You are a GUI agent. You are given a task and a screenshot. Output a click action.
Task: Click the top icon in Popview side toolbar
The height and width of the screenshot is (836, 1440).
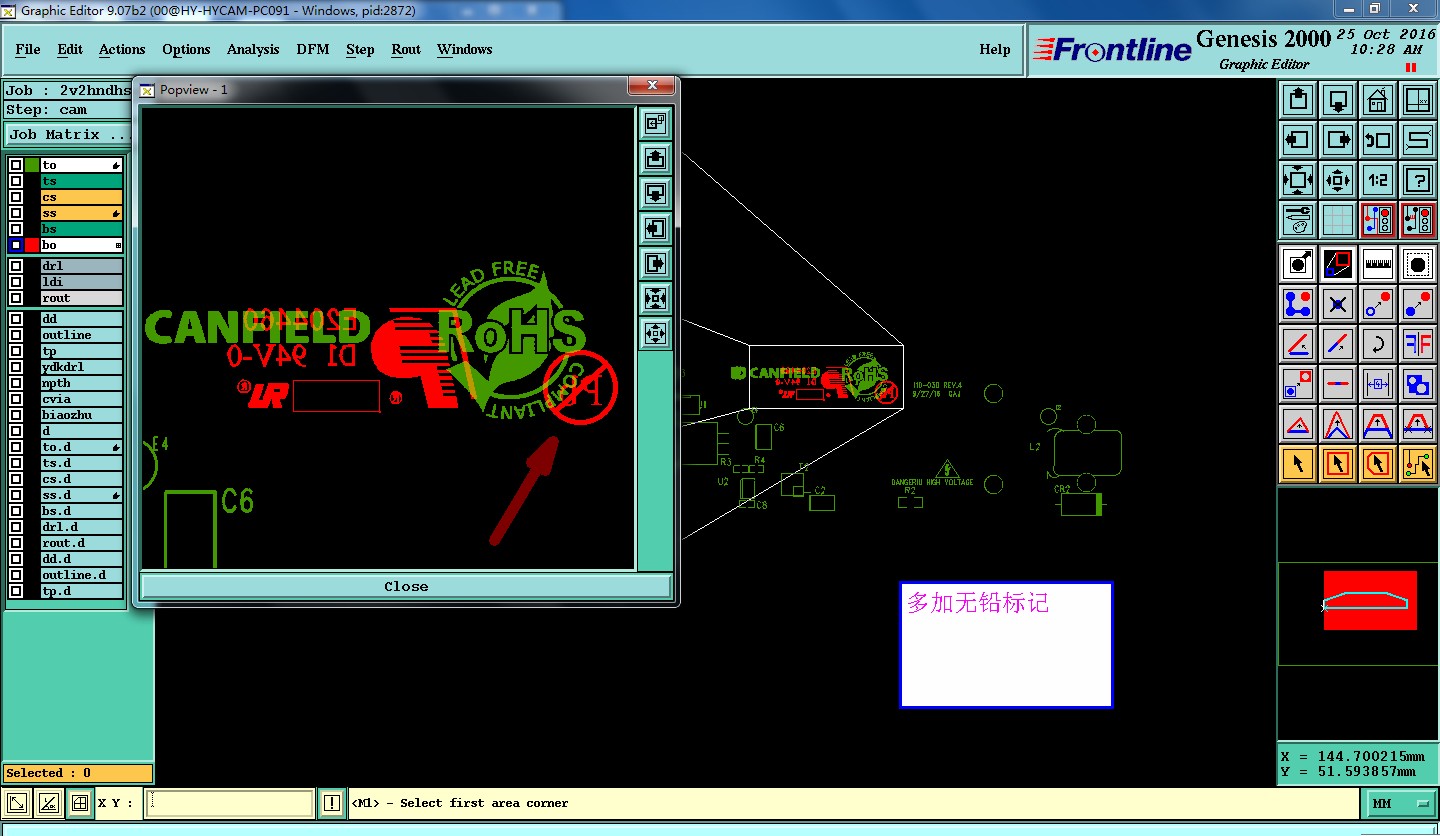click(655, 123)
